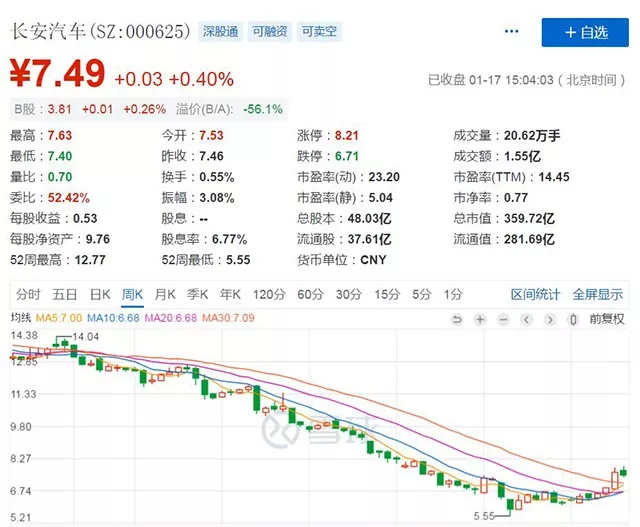Zoom out the chart with minus icon
This screenshot has width=640, height=527.
click(x=504, y=319)
